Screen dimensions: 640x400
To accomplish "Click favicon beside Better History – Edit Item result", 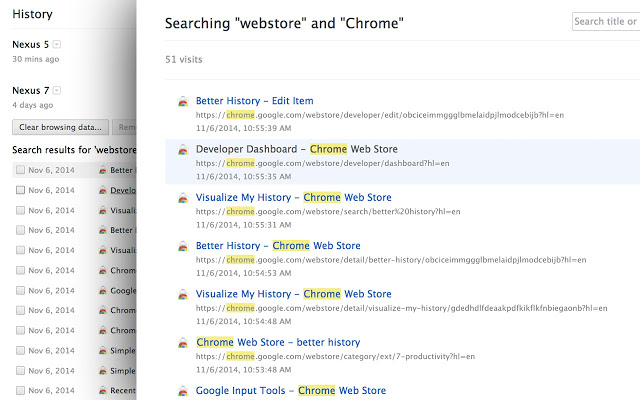I will click(x=183, y=102).
